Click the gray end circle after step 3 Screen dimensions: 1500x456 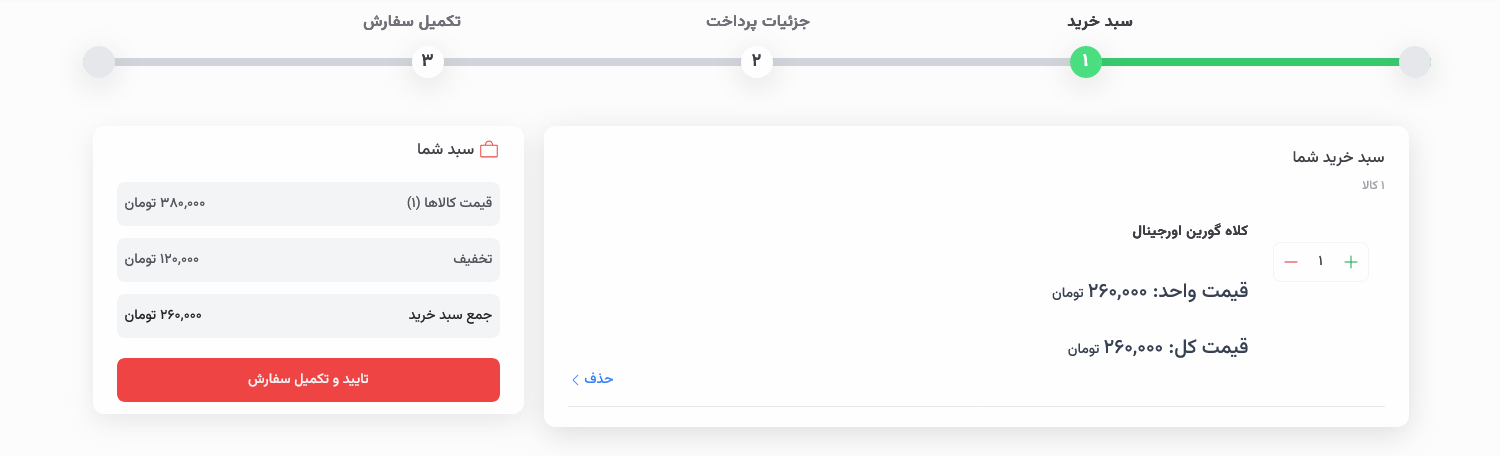99,62
